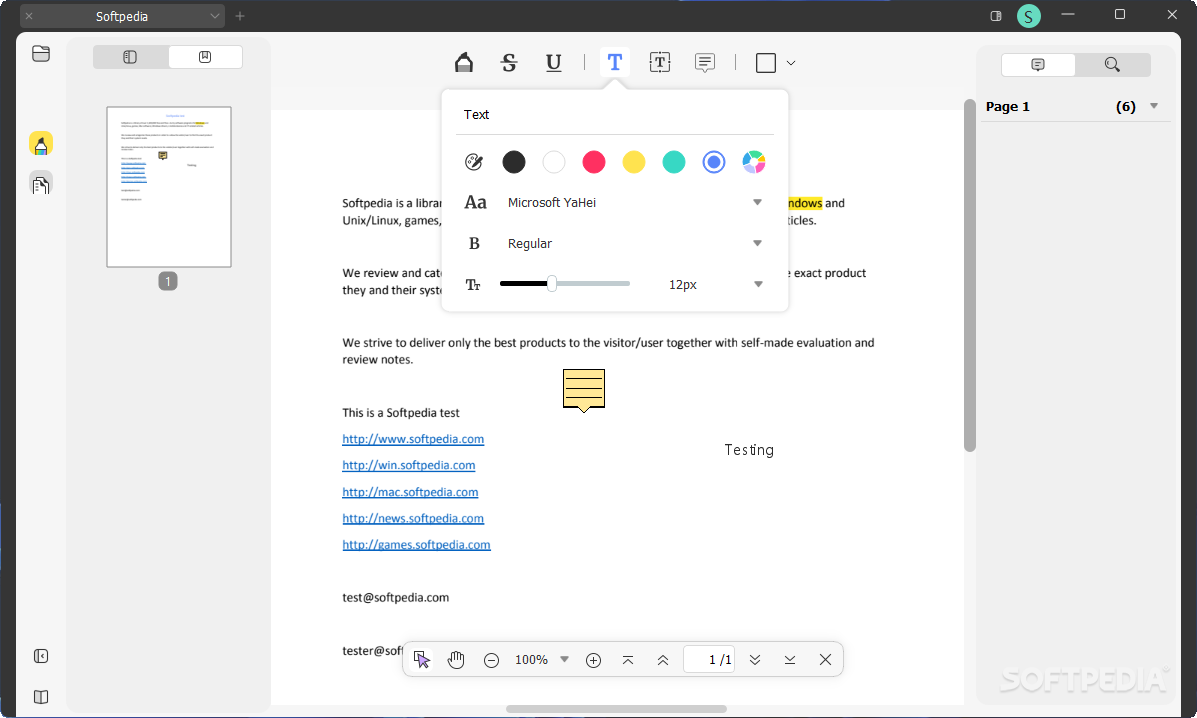Choose the red color swatch
This screenshot has width=1197, height=718.
tap(594, 162)
